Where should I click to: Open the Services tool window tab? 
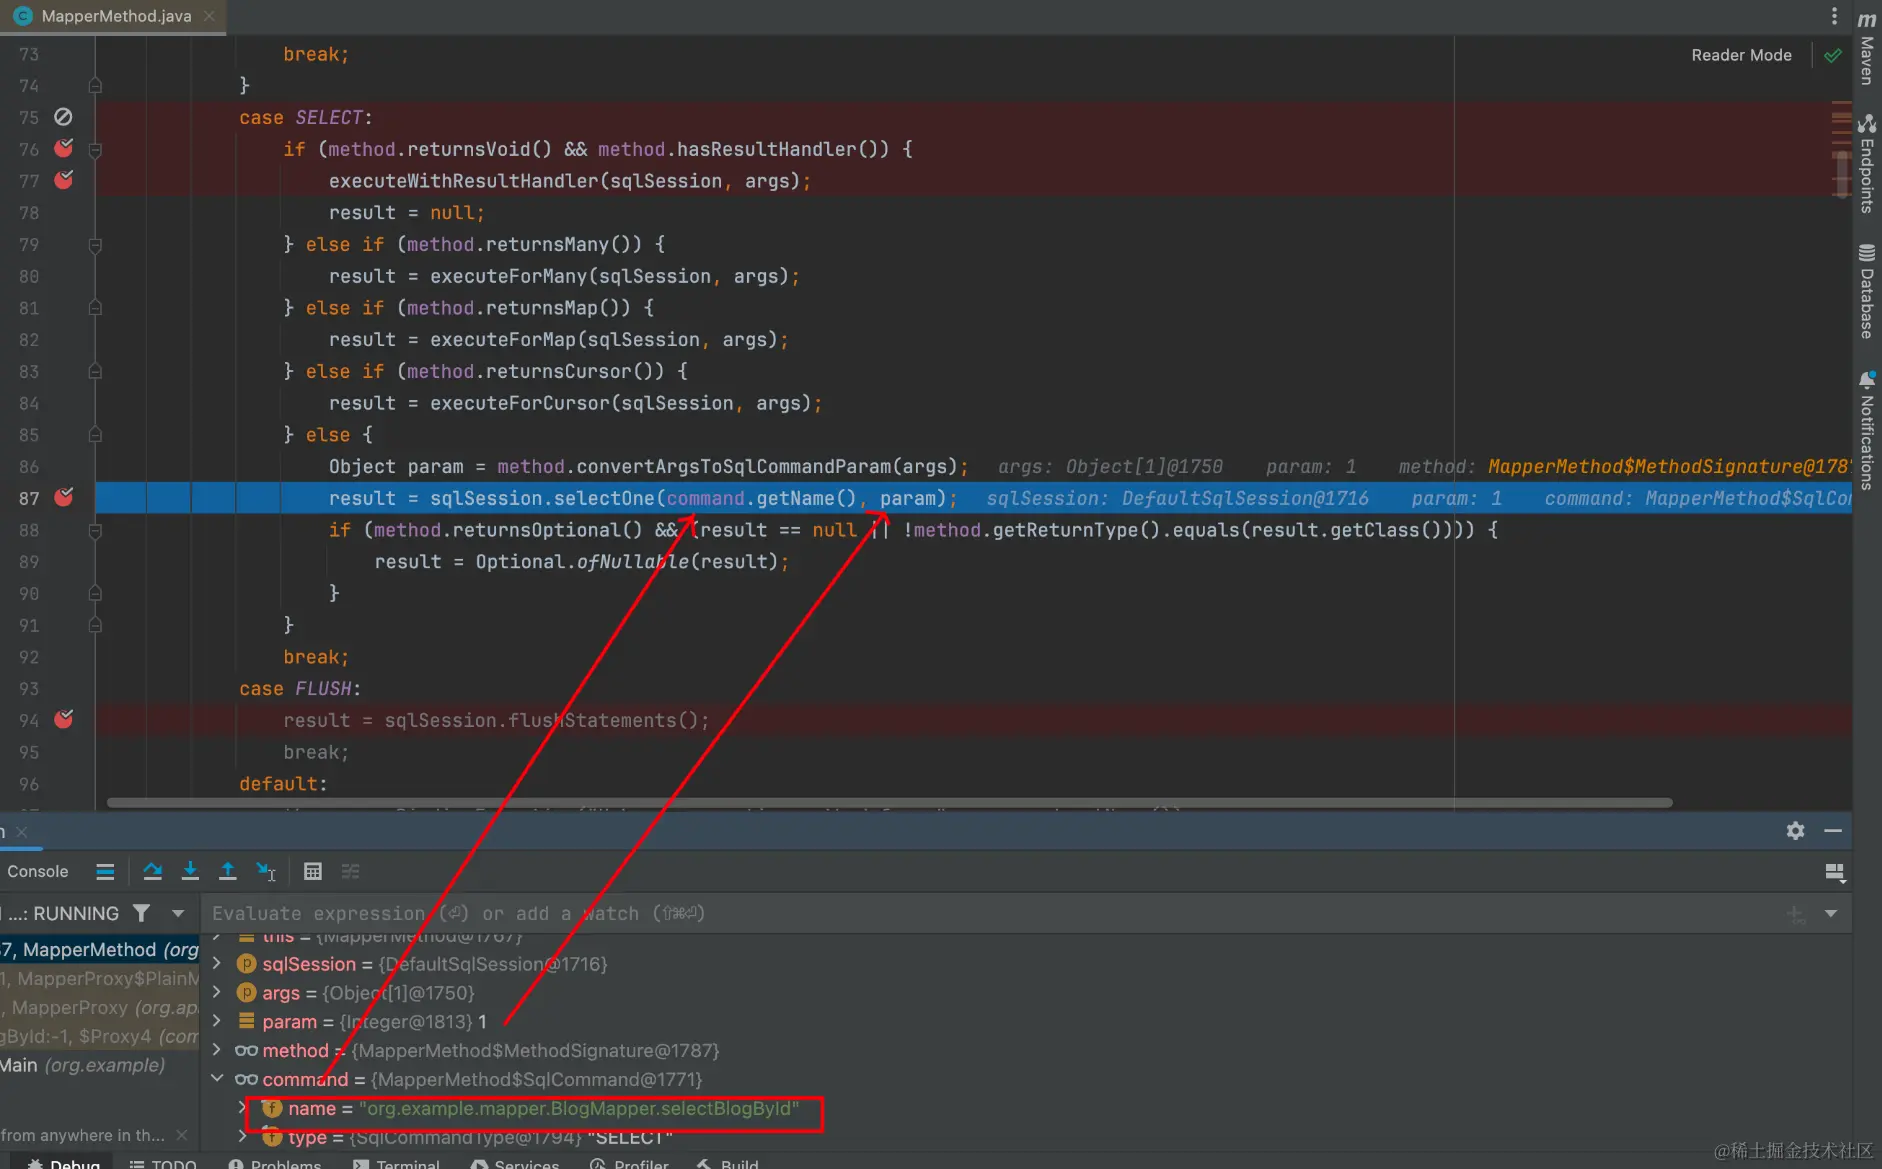click(x=515, y=1164)
